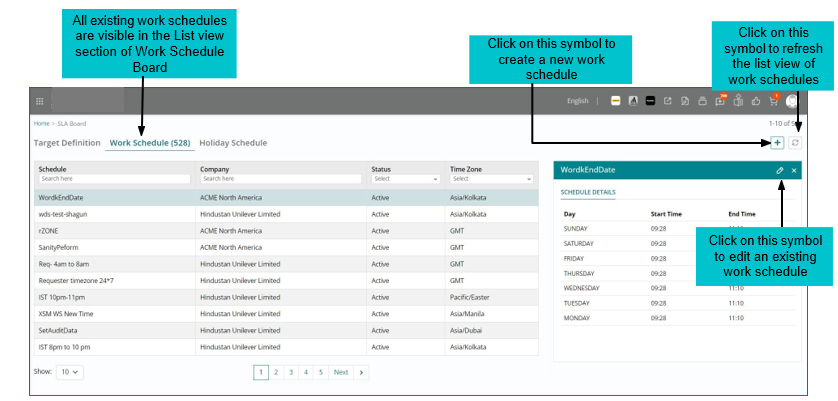Select the WordkEndDate schedule row
The image size is (838, 401).
286,198
